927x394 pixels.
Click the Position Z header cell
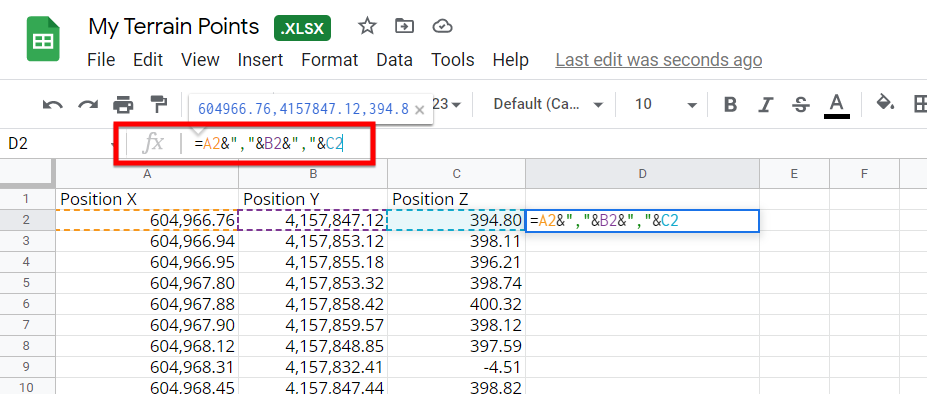click(456, 199)
